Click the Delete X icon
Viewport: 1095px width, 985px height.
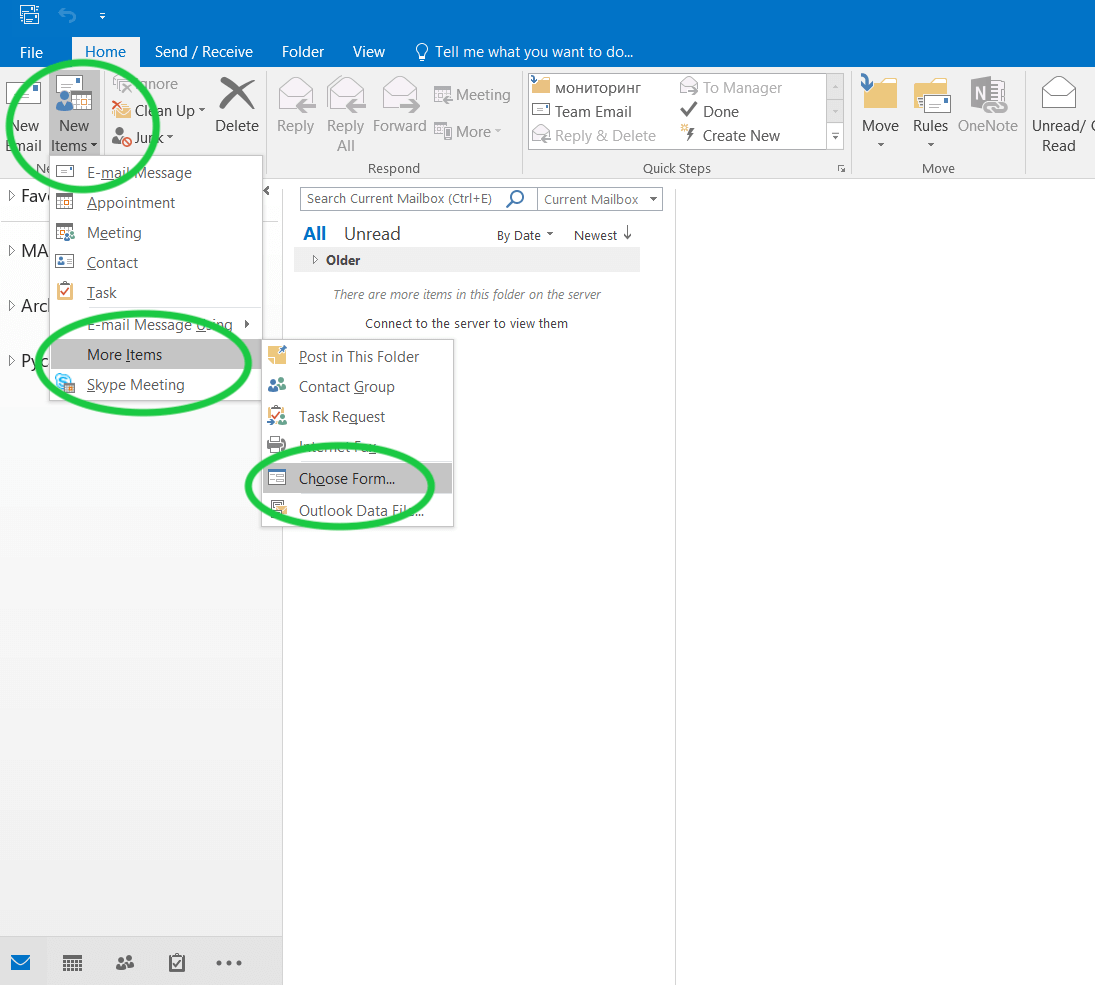click(x=237, y=94)
